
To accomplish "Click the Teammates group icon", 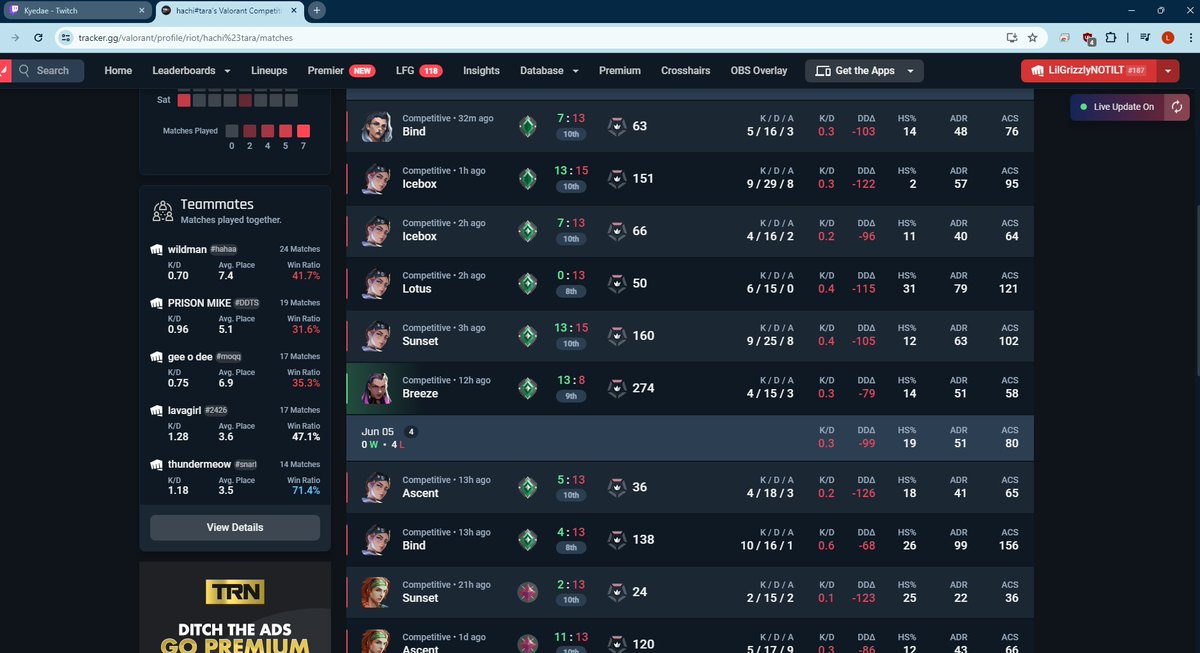I will pos(163,210).
